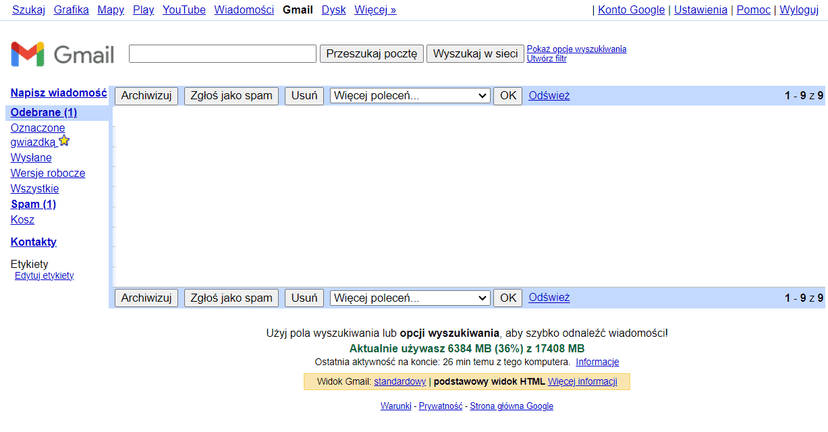Focus the mail search input field
Image resolution: width=828 pixels, height=432 pixels.
[223, 53]
